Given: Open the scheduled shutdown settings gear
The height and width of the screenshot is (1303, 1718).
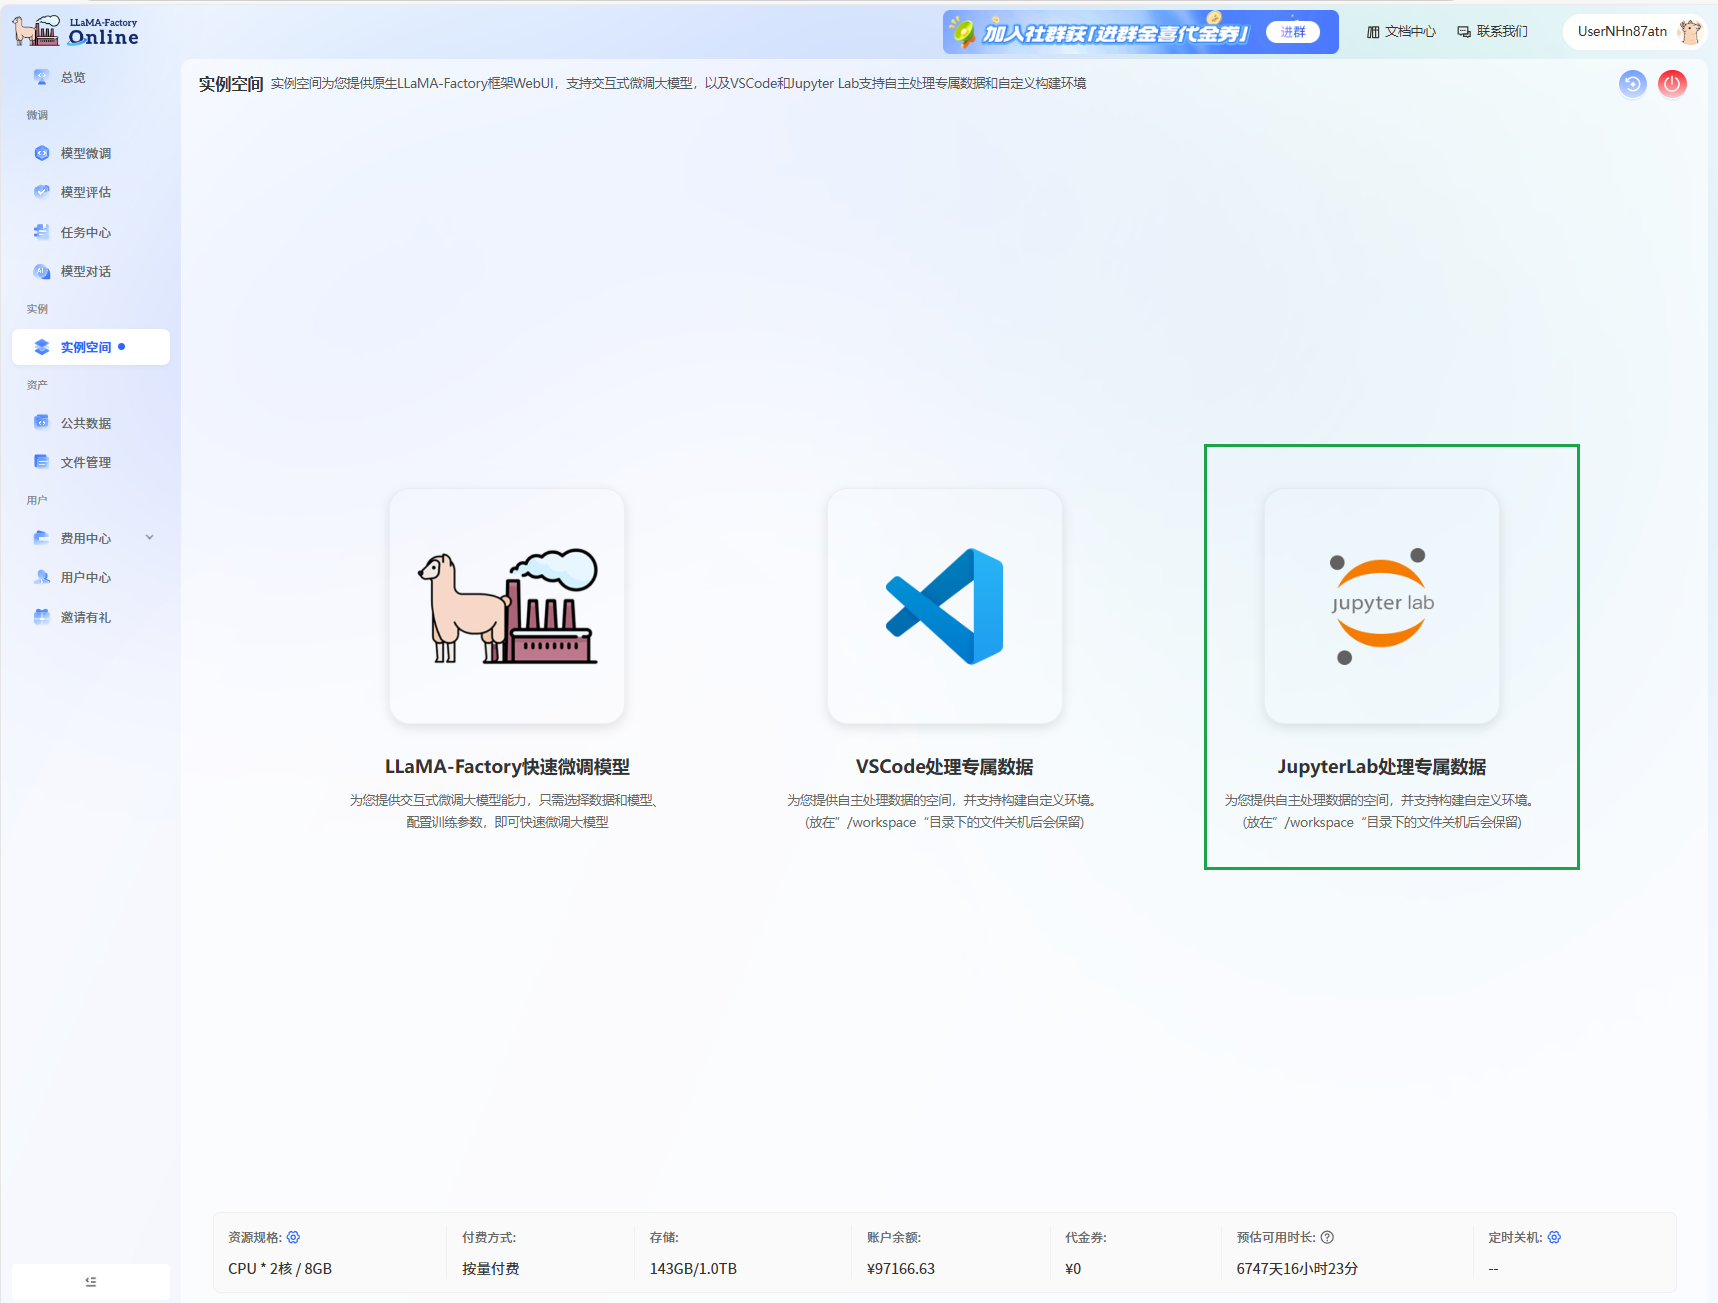Looking at the screenshot, I should click(1554, 1237).
